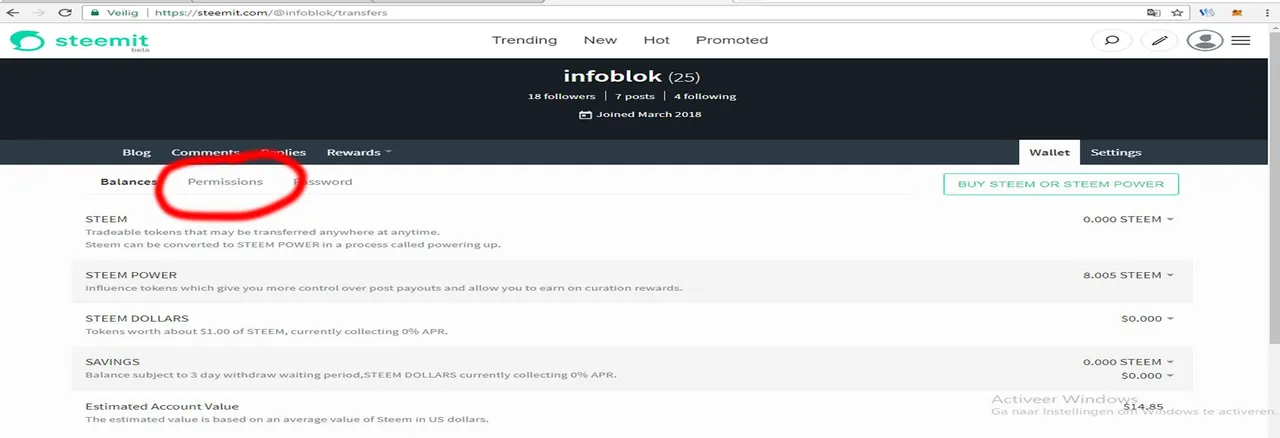Click the translate page icon in address bar

1154,13
